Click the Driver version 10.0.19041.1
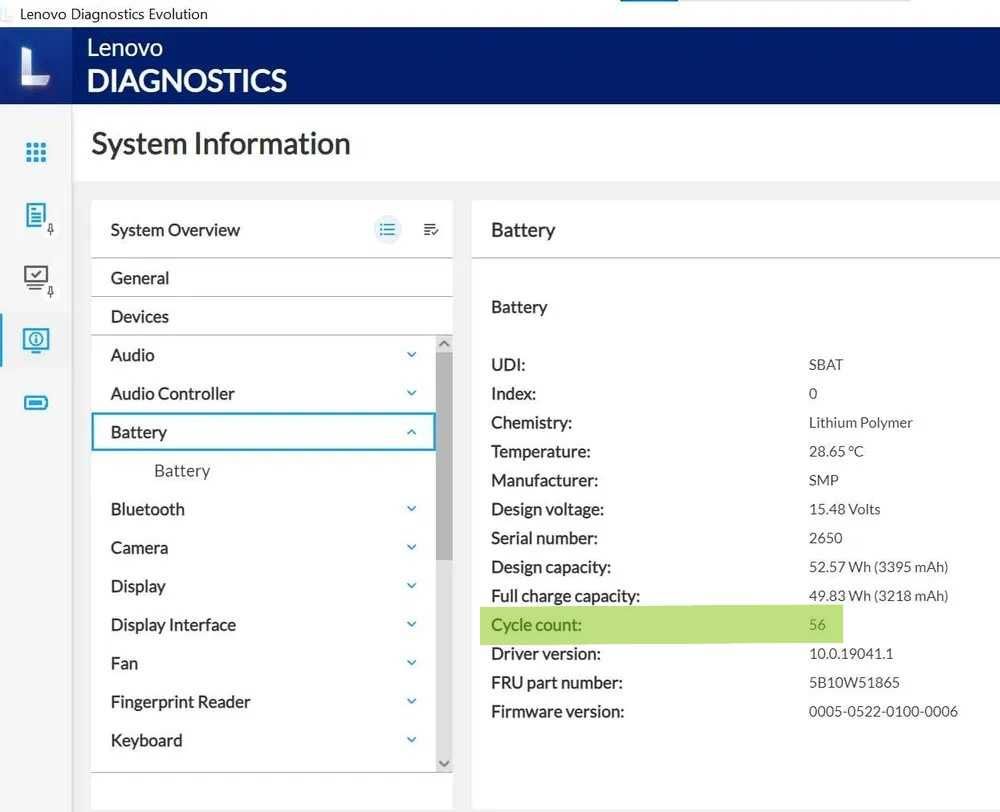Viewport: 1000px width, 812px height. (851, 653)
